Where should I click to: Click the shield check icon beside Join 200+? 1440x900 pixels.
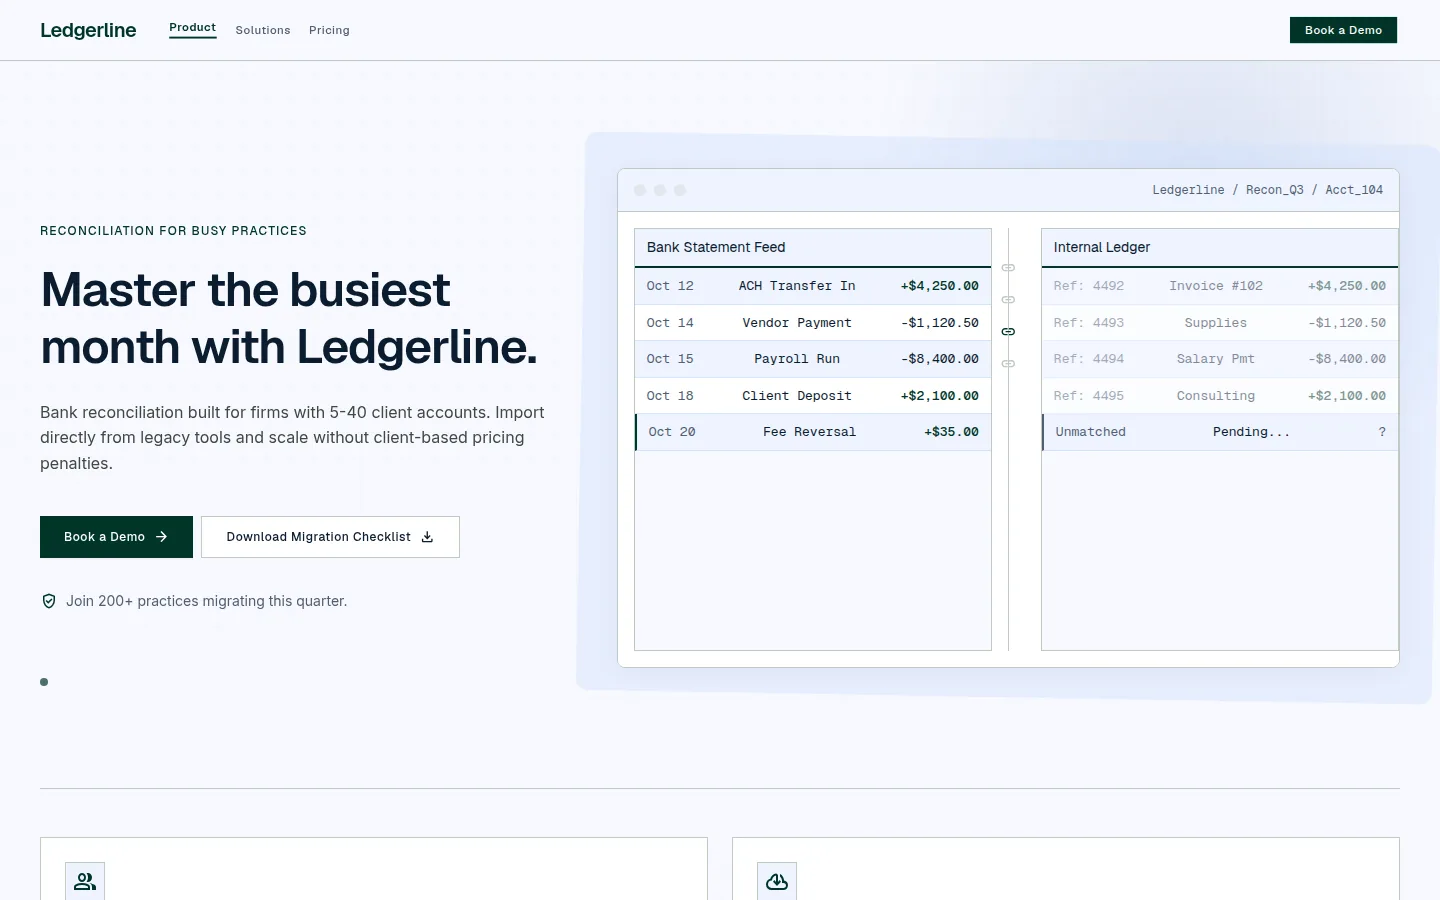(x=49, y=601)
